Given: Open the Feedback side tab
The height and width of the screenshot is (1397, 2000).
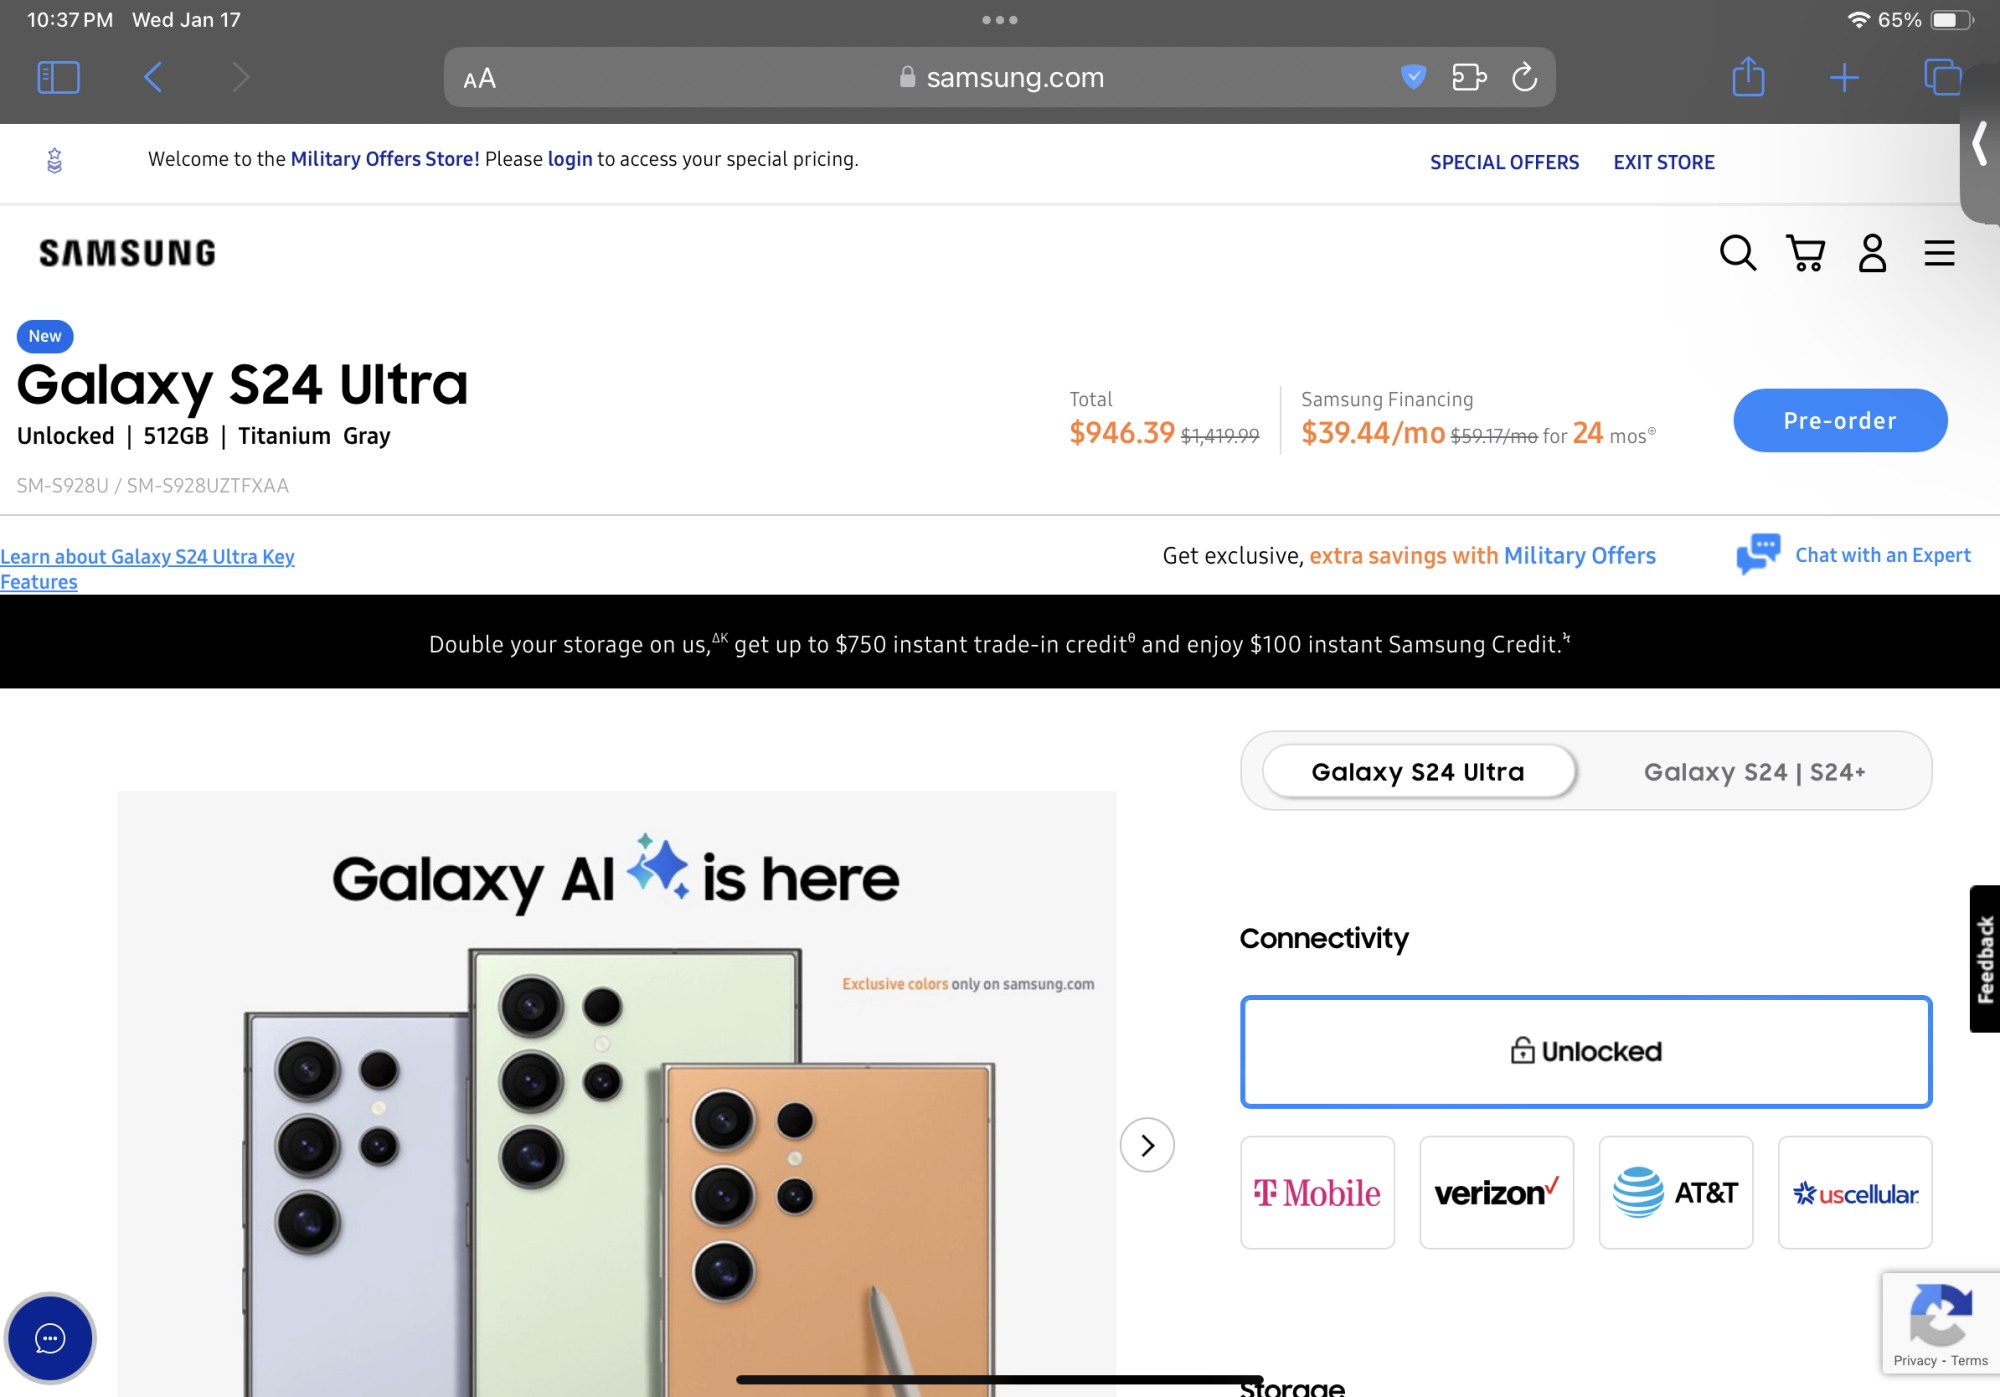Looking at the screenshot, I should click(1985, 958).
